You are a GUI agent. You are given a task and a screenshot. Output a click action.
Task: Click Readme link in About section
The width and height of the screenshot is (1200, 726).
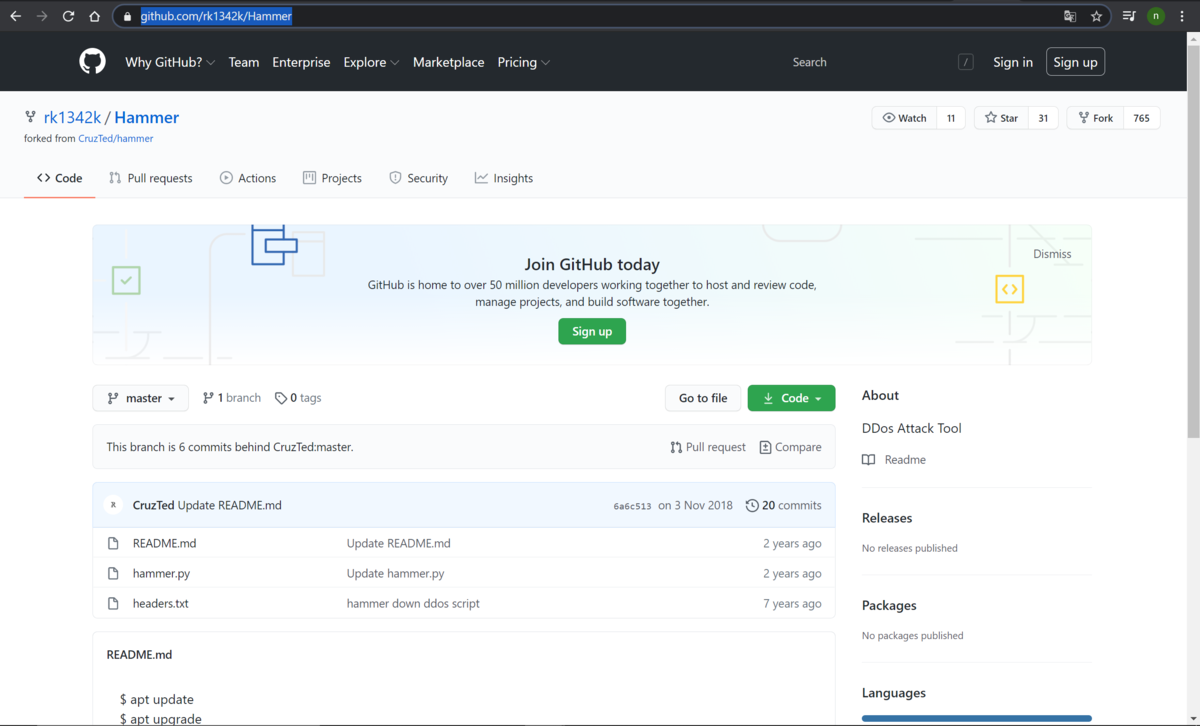[x=894, y=460]
